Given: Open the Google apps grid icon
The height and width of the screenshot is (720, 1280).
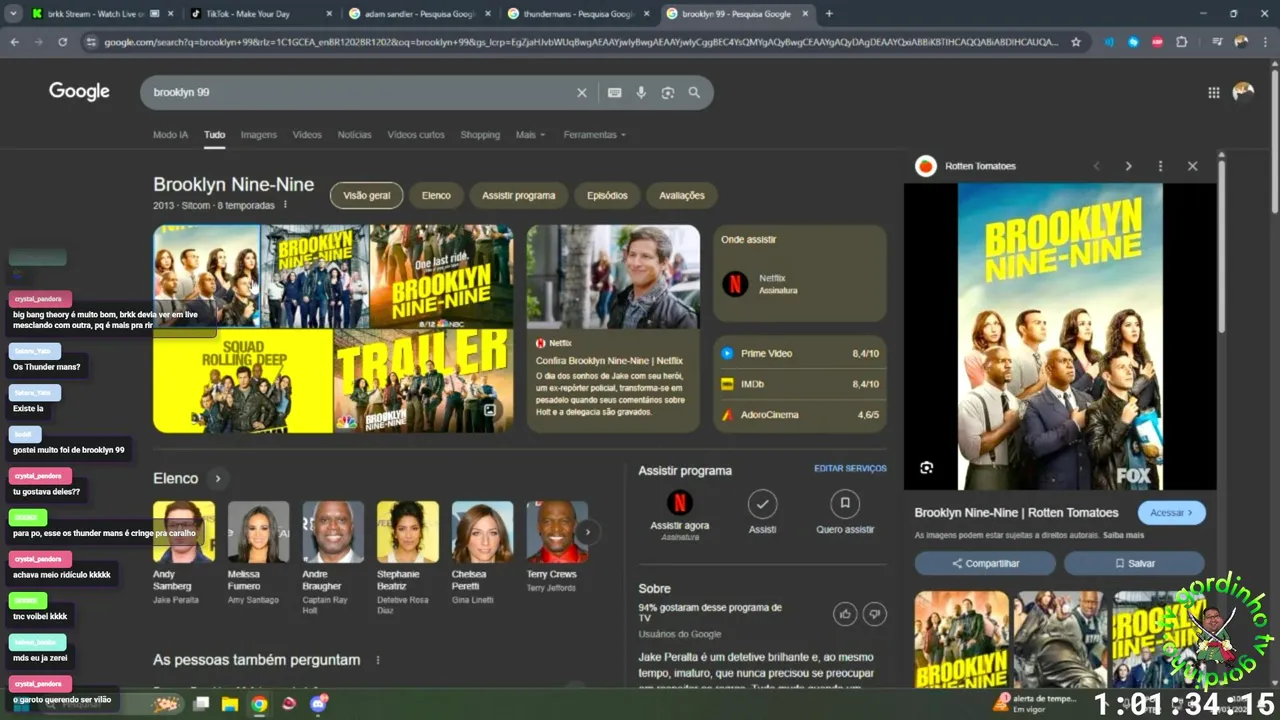Looking at the screenshot, I should 1213,92.
